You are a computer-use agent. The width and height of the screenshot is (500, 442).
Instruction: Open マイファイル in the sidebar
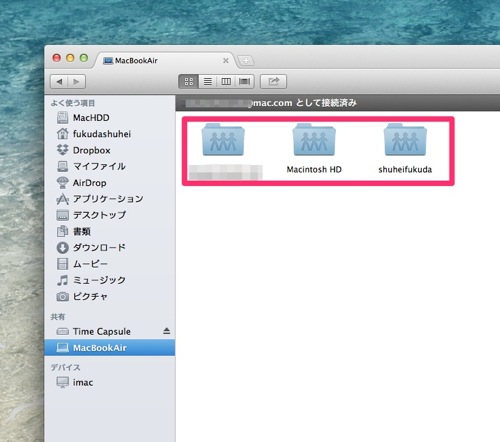pos(109,166)
